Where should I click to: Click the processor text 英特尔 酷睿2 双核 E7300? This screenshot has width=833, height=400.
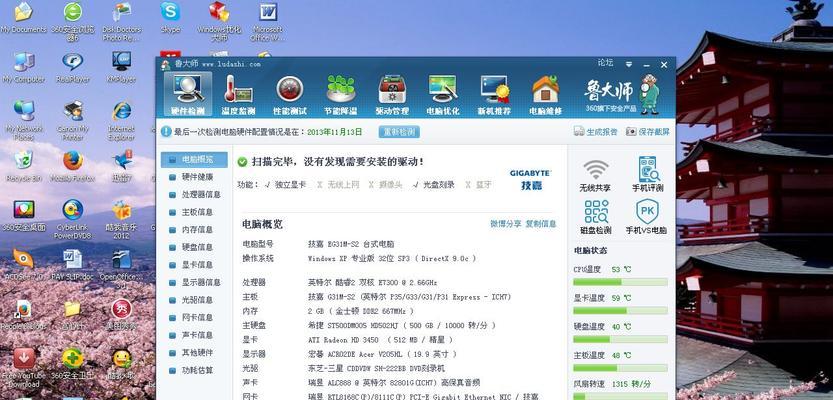click(x=372, y=283)
